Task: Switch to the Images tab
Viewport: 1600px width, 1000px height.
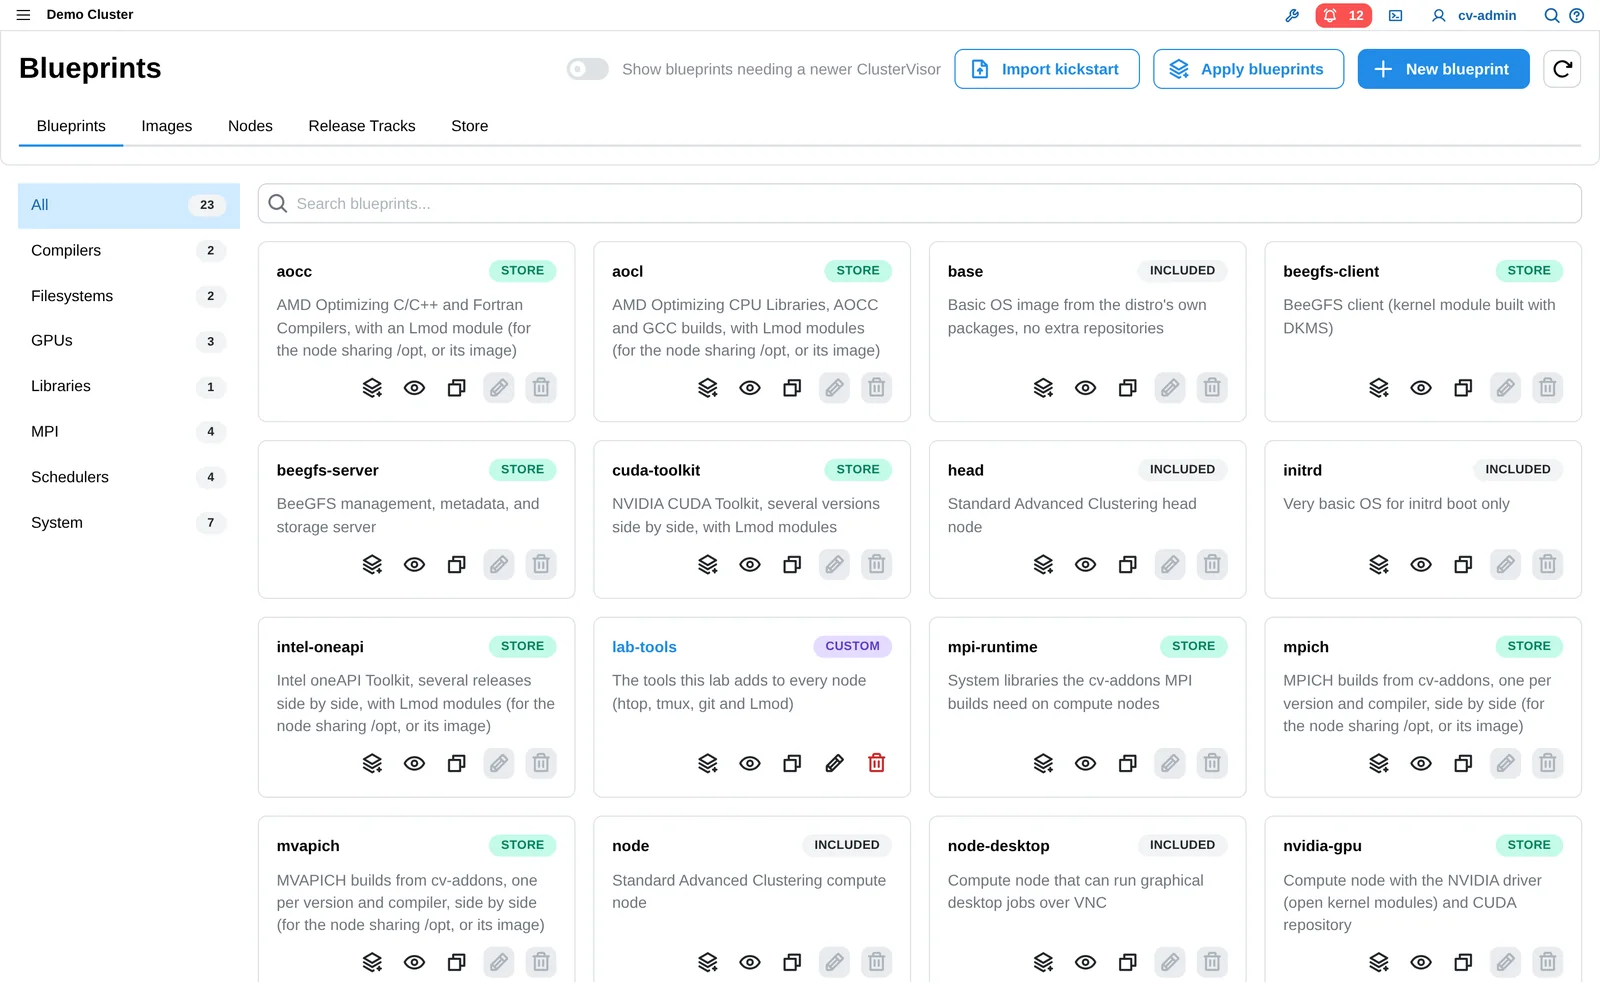Action: pos(167,126)
